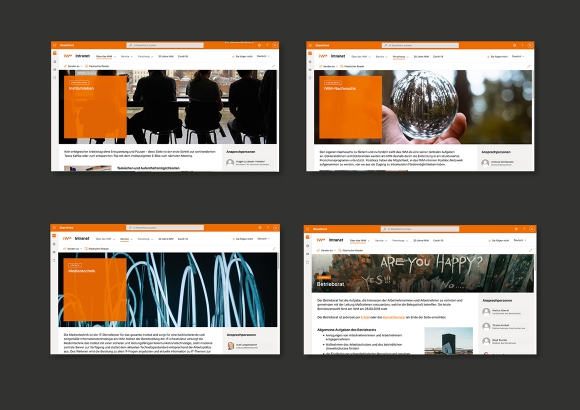
Task: Click the IWM logo on the Medientechnik page
Action: pos(67,239)
